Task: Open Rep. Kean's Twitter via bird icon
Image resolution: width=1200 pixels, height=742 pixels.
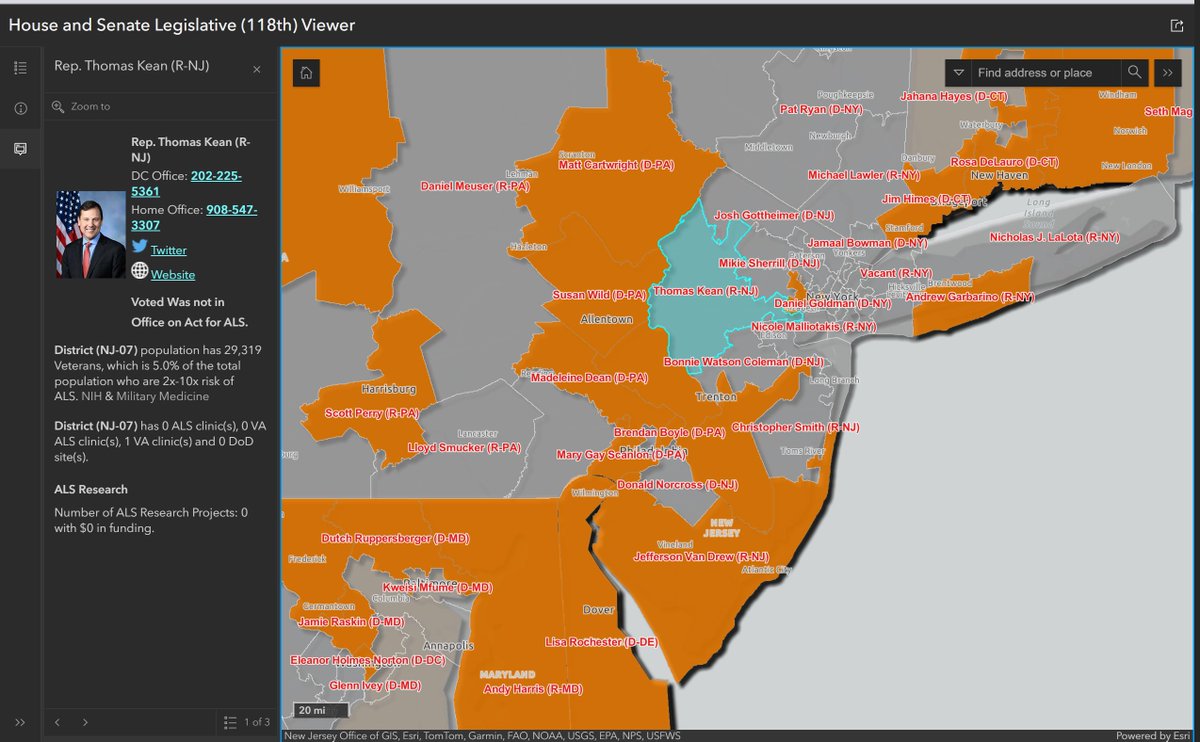Action: 138,249
